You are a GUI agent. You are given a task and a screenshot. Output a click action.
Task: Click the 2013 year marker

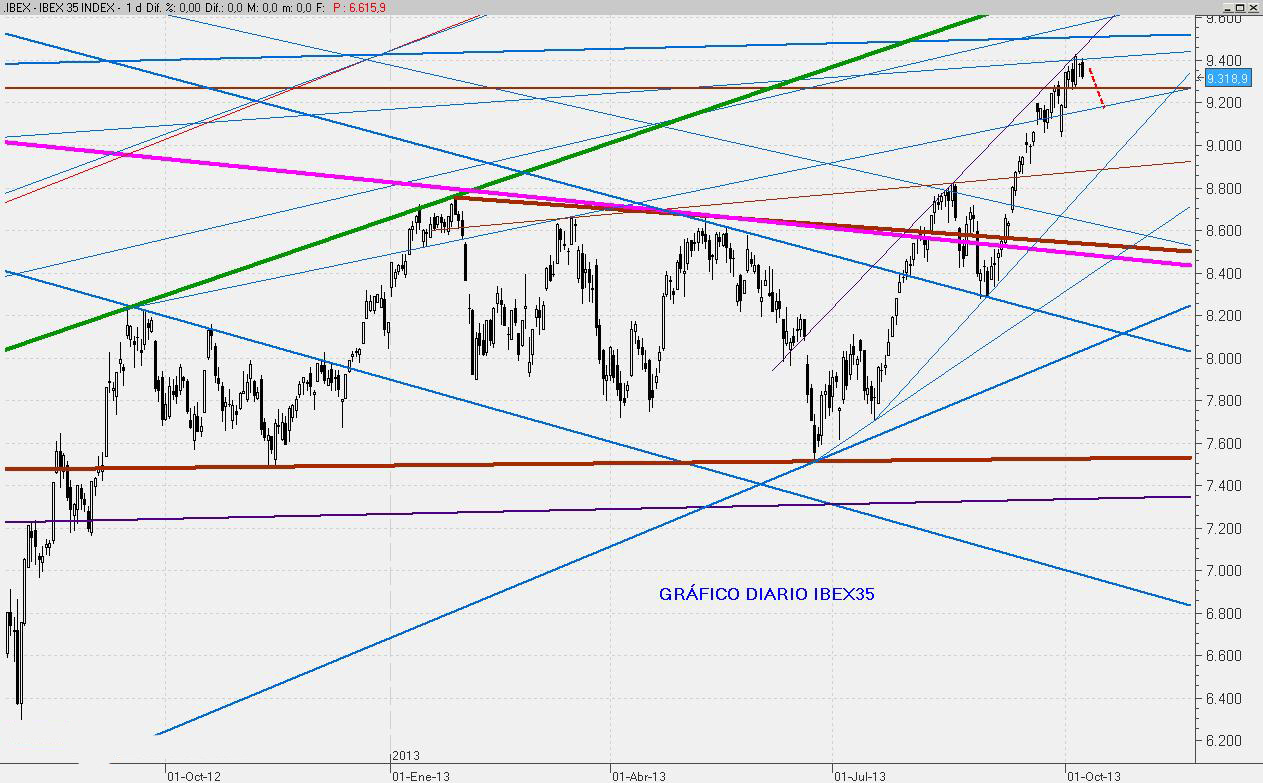click(406, 757)
